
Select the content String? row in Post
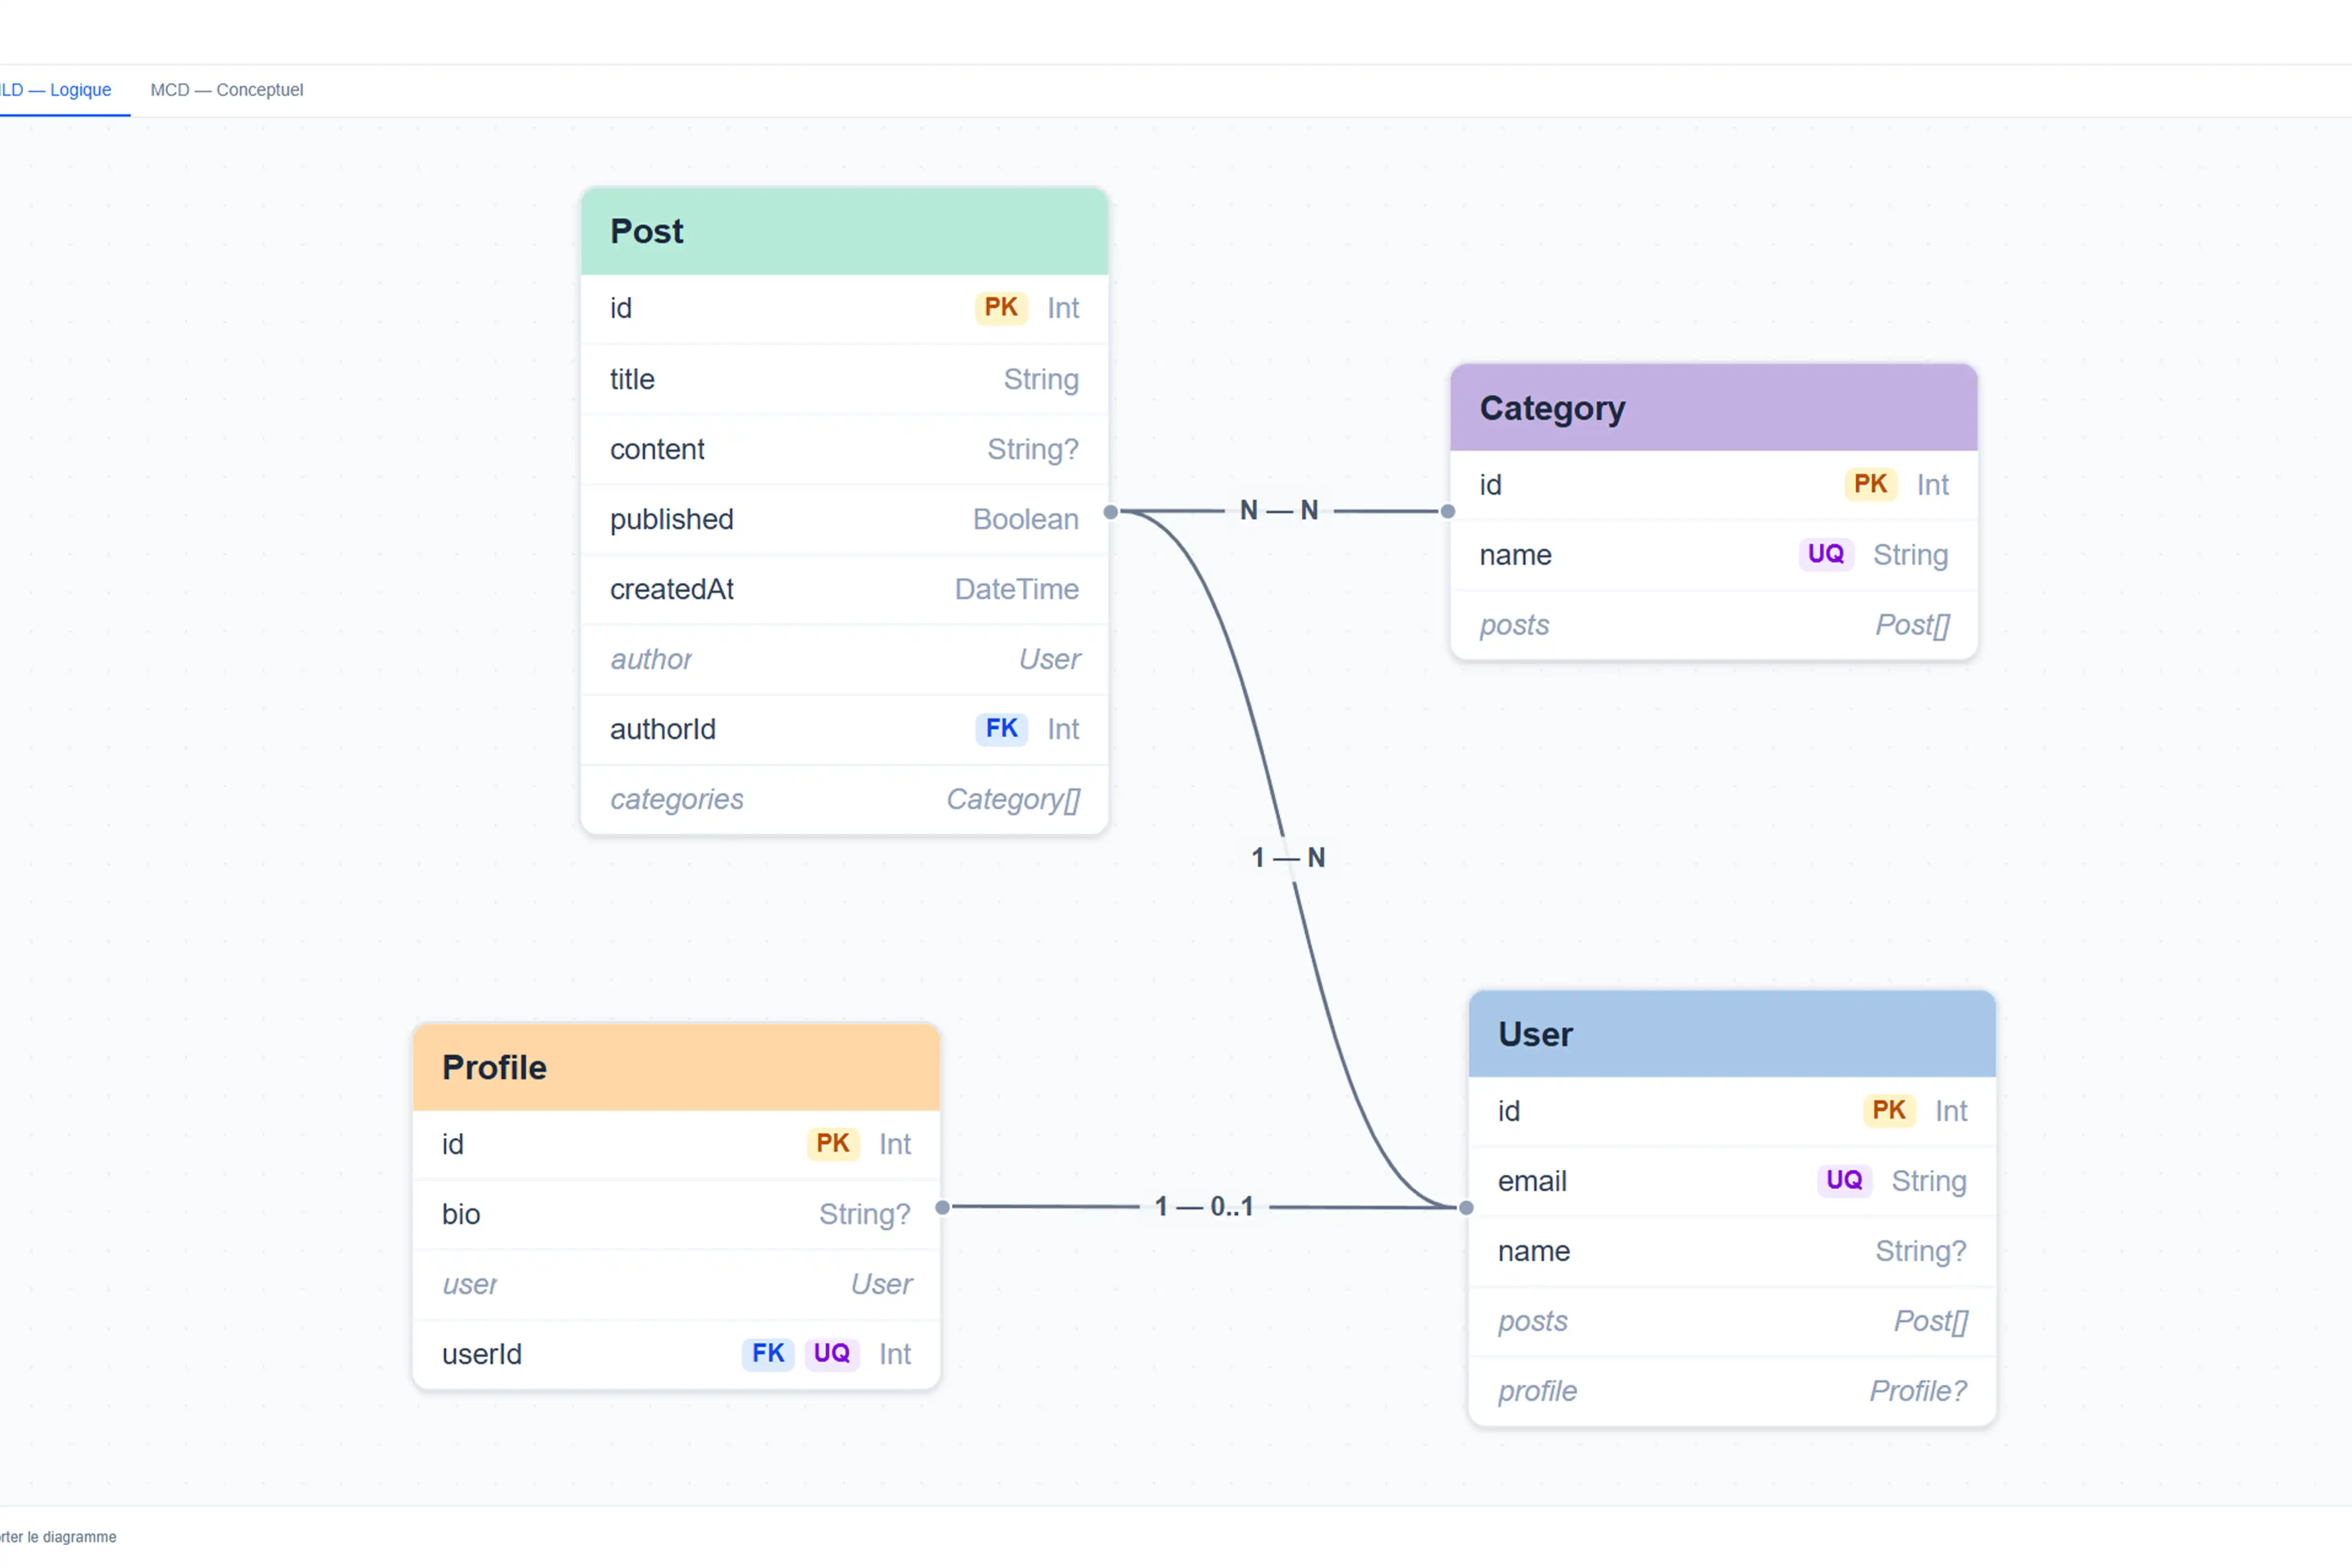click(x=844, y=450)
